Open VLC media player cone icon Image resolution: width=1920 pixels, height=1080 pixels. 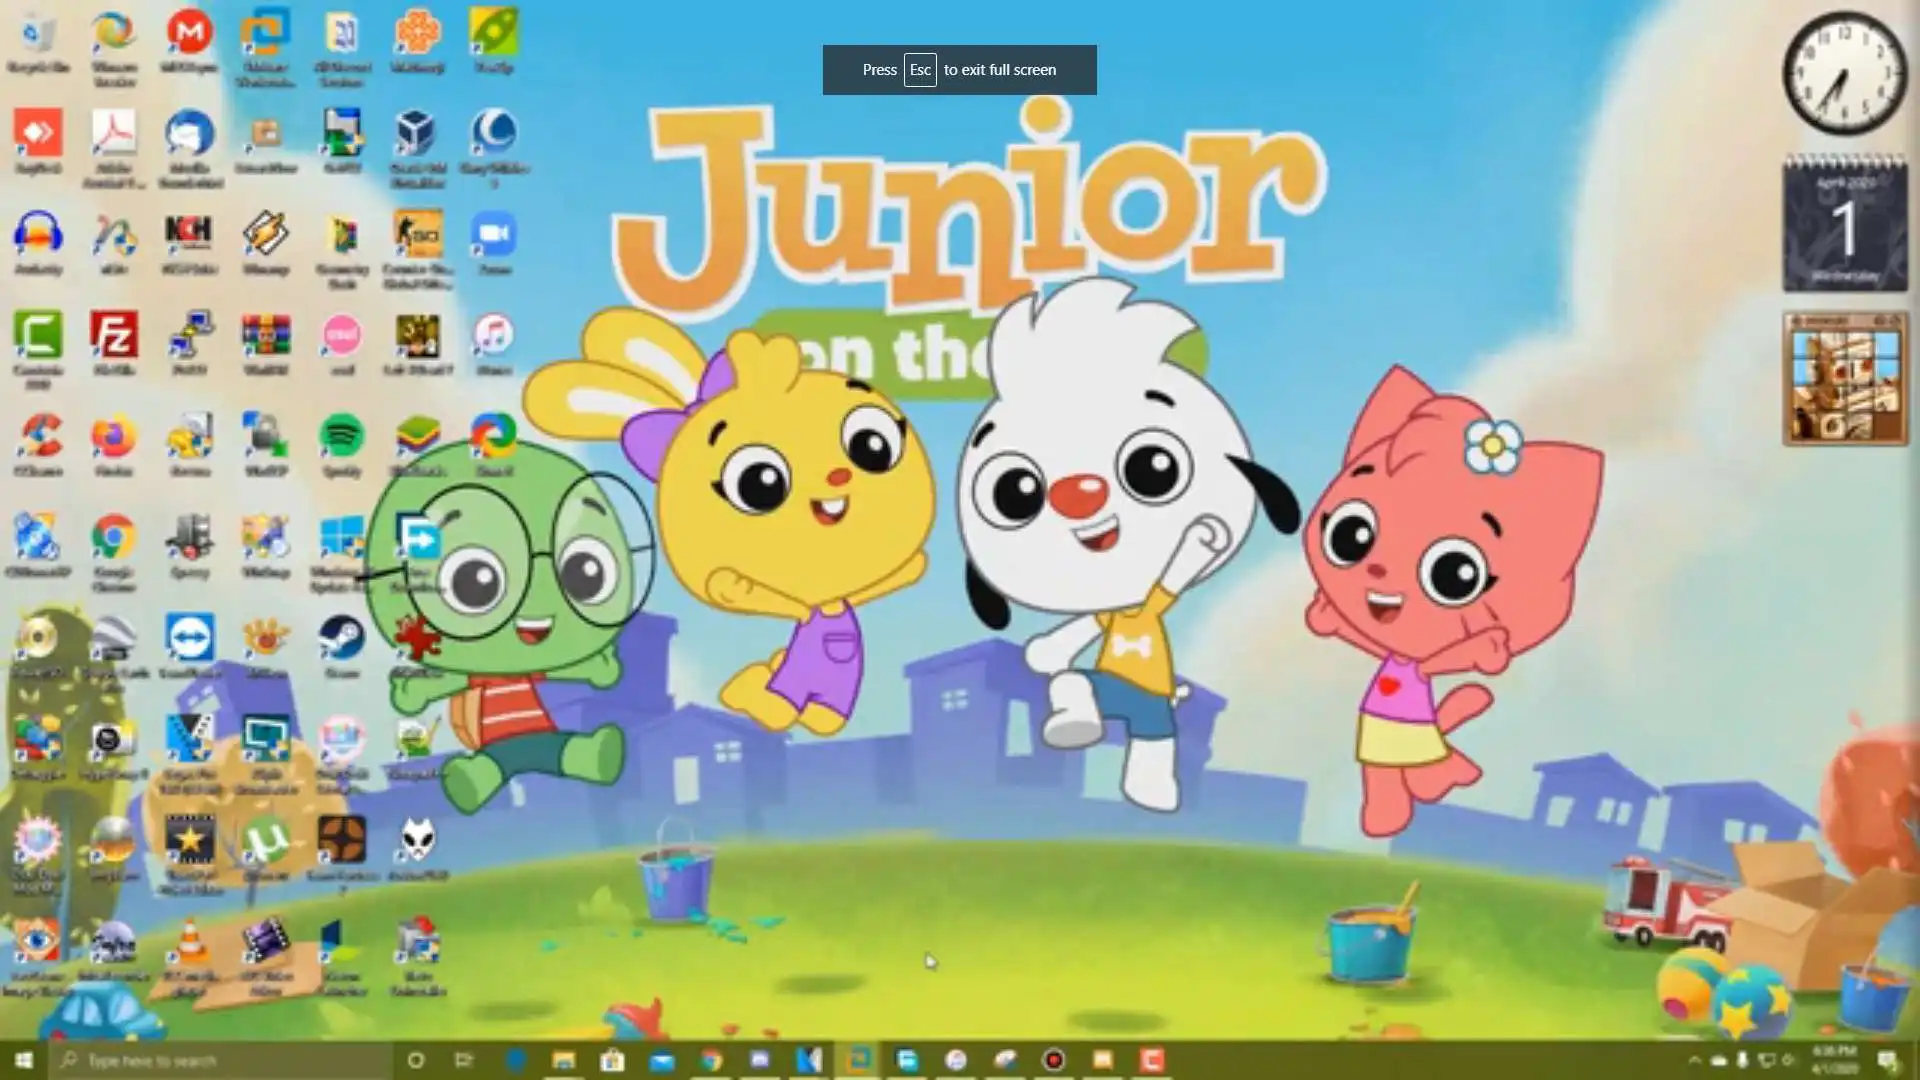coord(190,943)
